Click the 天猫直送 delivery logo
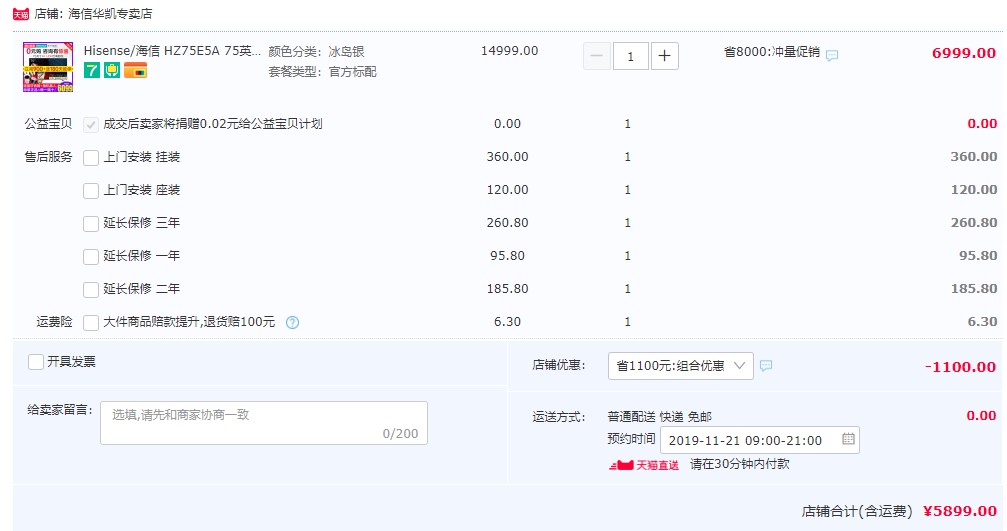Image resolution: width=1007 pixels, height=531 pixels. [x=644, y=465]
